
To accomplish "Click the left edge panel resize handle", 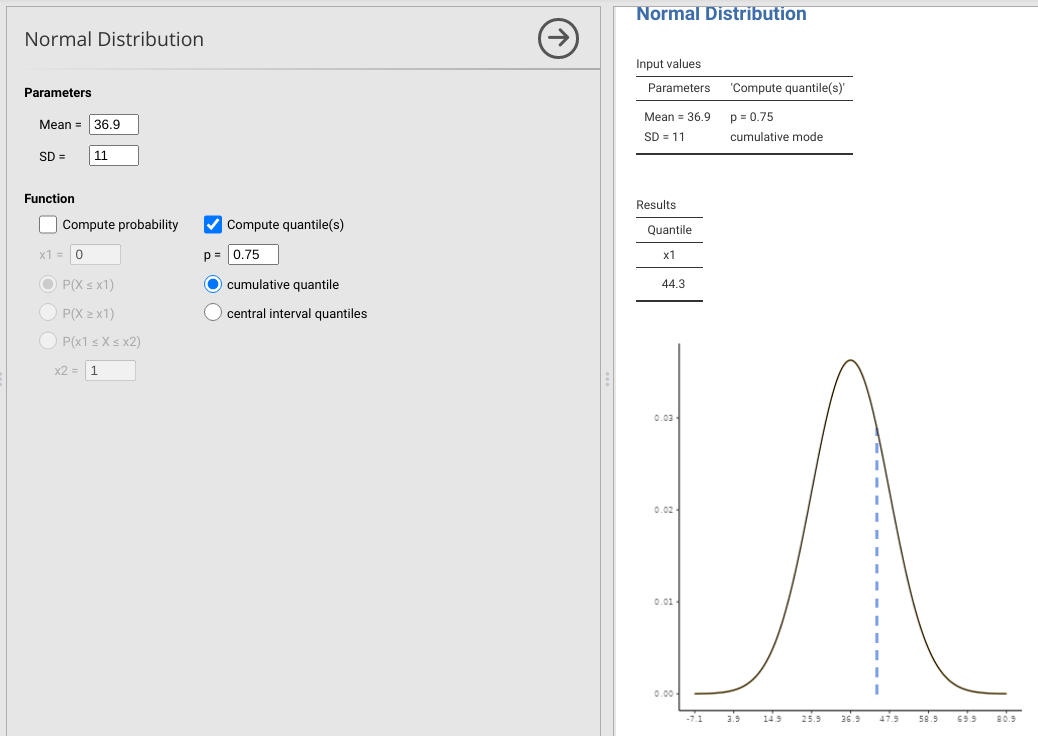I will tap(2, 380).
